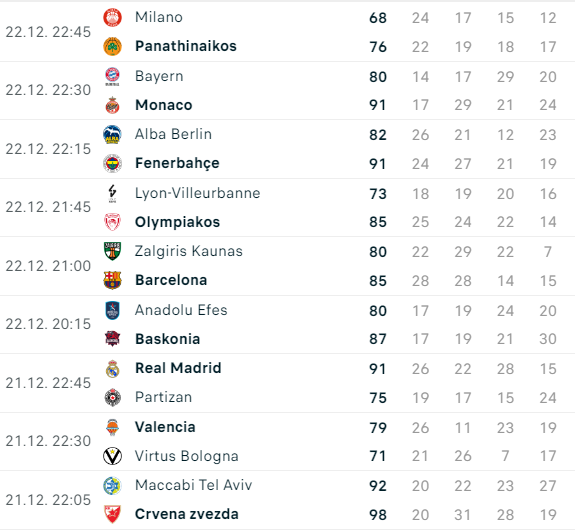Click the Monaco team logo
The height and width of the screenshot is (532, 575).
(x=112, y=105)
